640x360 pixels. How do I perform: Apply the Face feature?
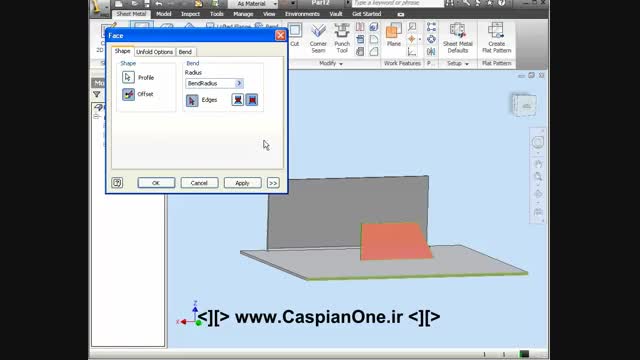[242, 183]
